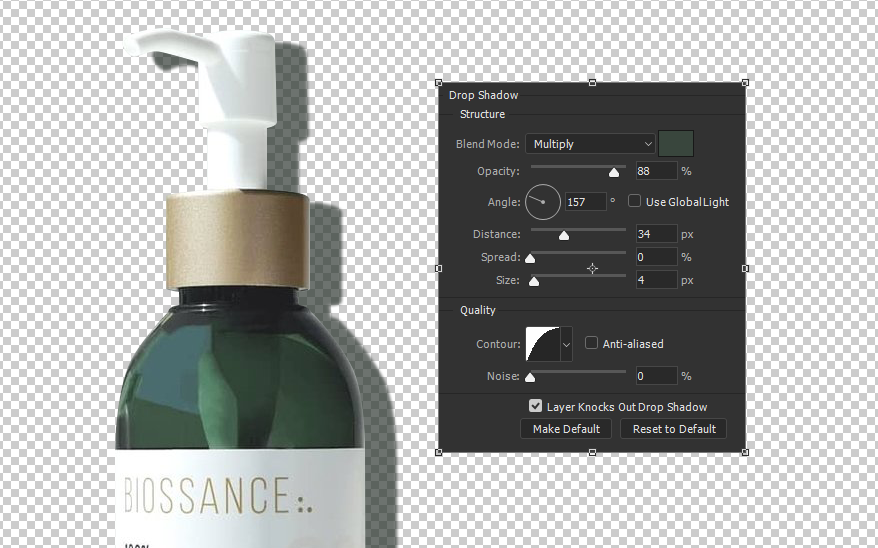Viewport: 878px width, 548px height.
Task: Click the left-middle transform handle
Action: (x=438, y=269)
